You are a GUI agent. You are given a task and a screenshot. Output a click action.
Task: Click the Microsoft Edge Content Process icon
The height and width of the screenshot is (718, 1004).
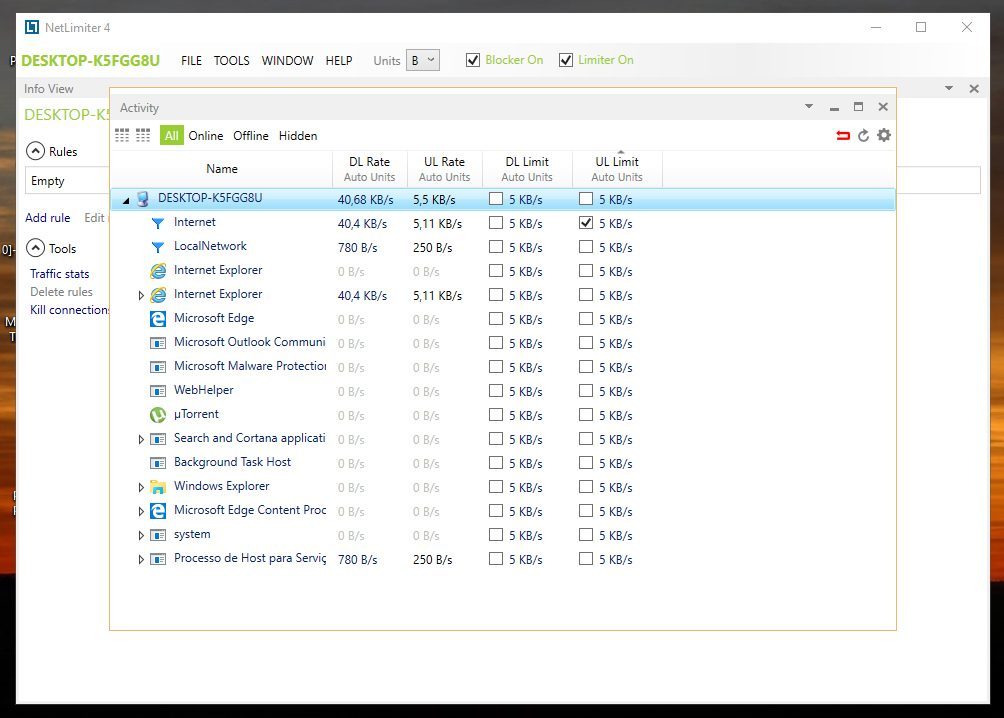tap(158, 510)
